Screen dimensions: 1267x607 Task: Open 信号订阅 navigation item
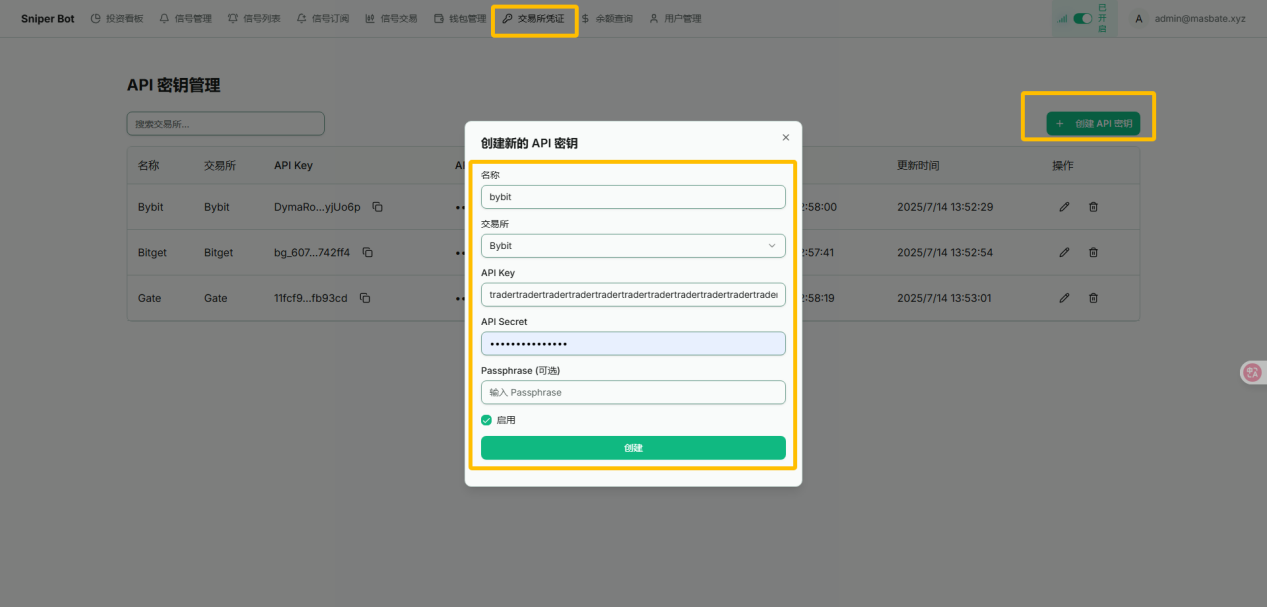323,18
